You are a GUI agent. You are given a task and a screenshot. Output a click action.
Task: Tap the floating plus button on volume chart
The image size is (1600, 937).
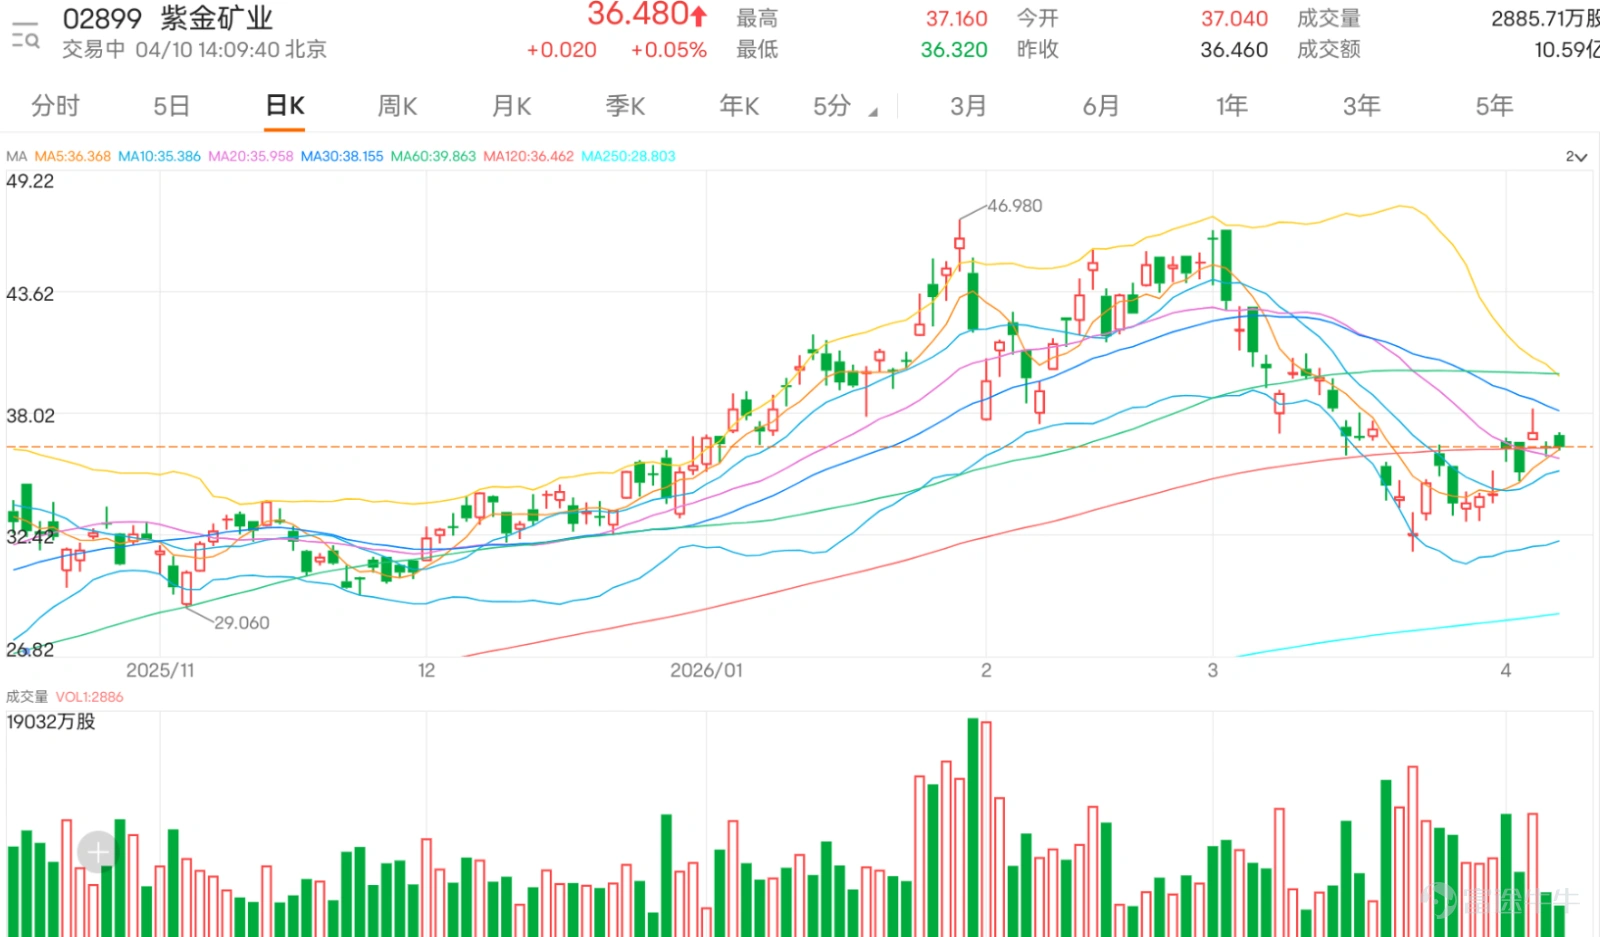[x=98, y=852]
